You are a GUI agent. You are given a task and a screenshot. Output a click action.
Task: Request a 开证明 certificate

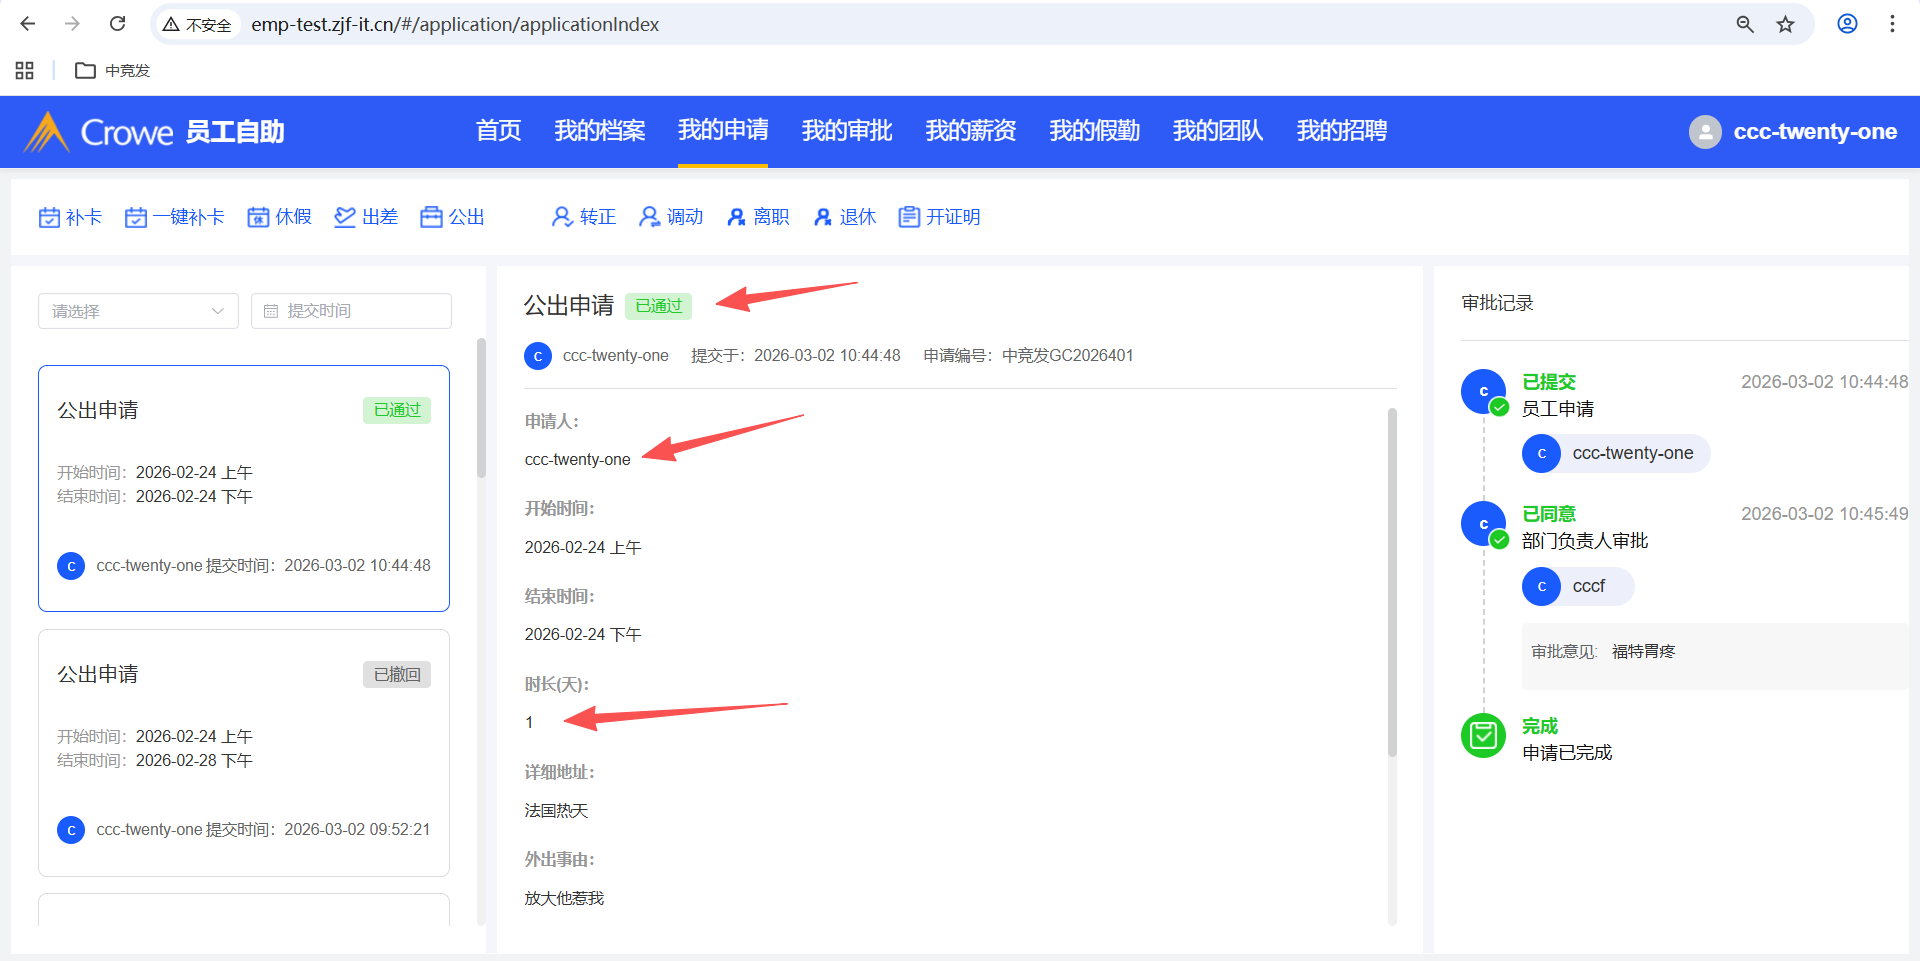[x=939, y=217]
